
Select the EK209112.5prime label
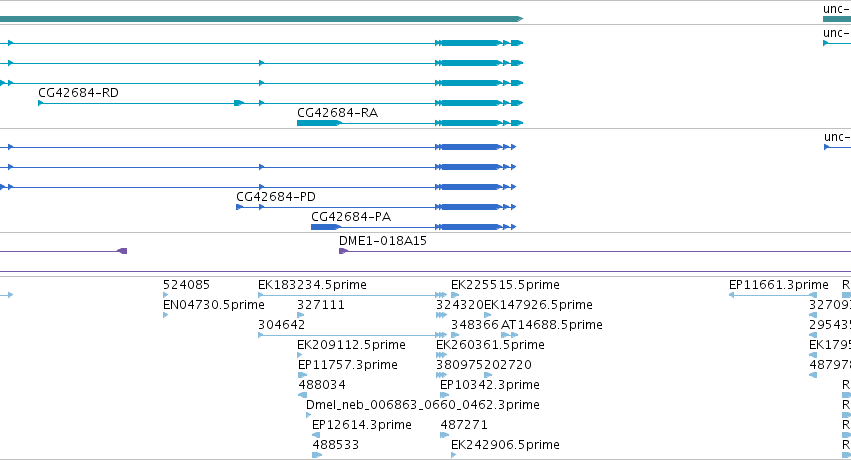pyautogui.click(x=351, y=345)
